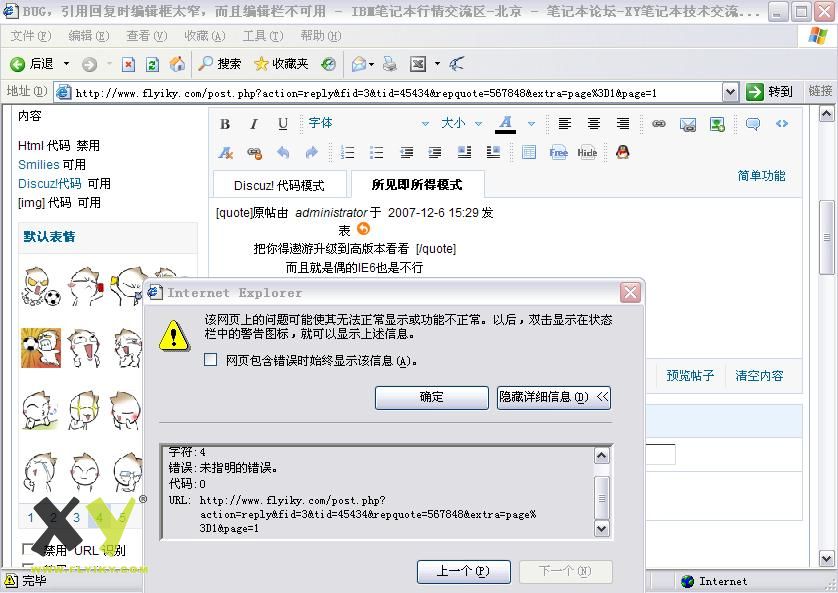Click the 清空内容 clear content link
838x593 pixels.
759,375
